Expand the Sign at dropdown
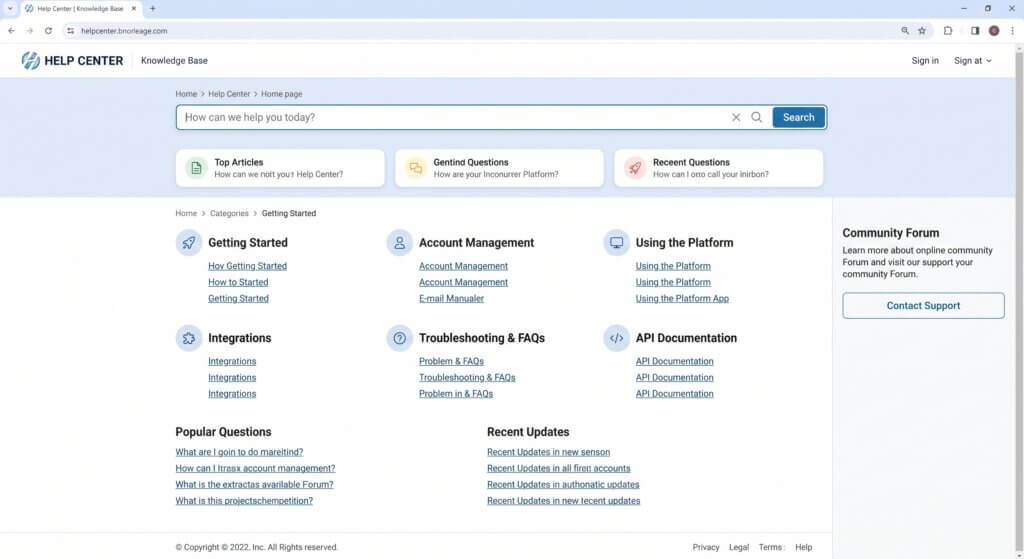This screenshot has width=1024, height=559. point(972,61)
